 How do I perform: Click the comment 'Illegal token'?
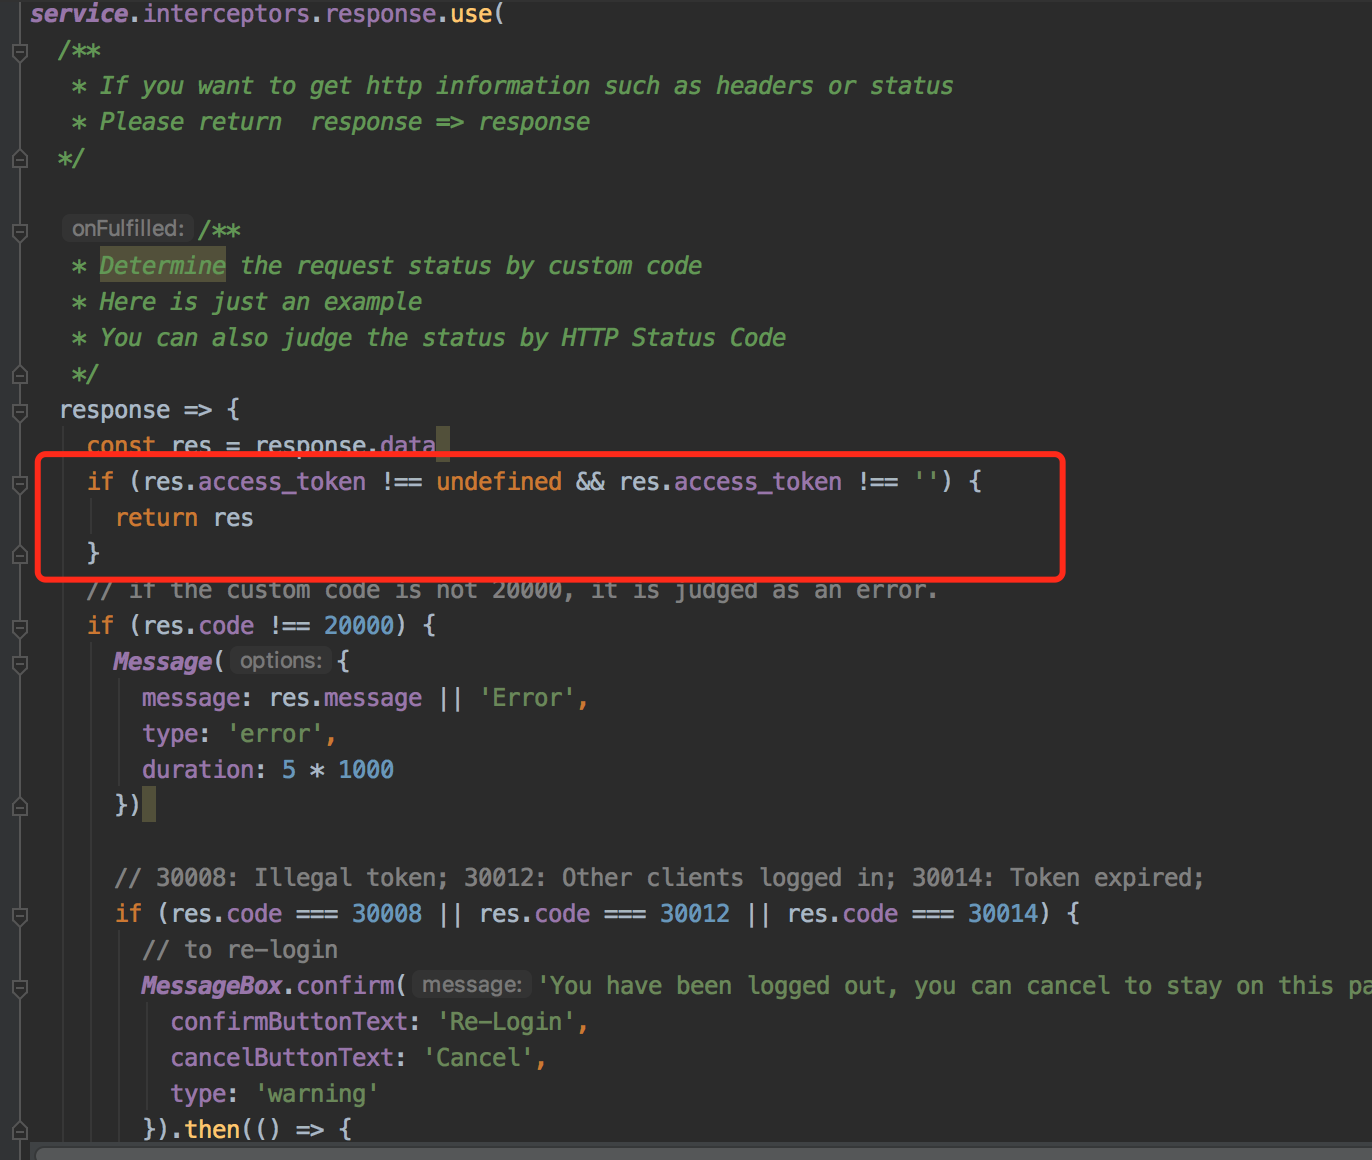click(x=351, y=878)
